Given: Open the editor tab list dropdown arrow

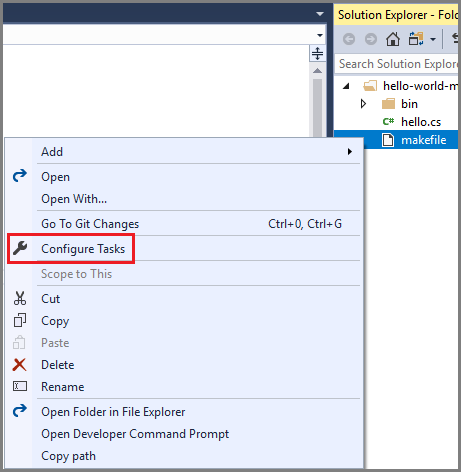Looking at the screenshot, I should (320, 14).
